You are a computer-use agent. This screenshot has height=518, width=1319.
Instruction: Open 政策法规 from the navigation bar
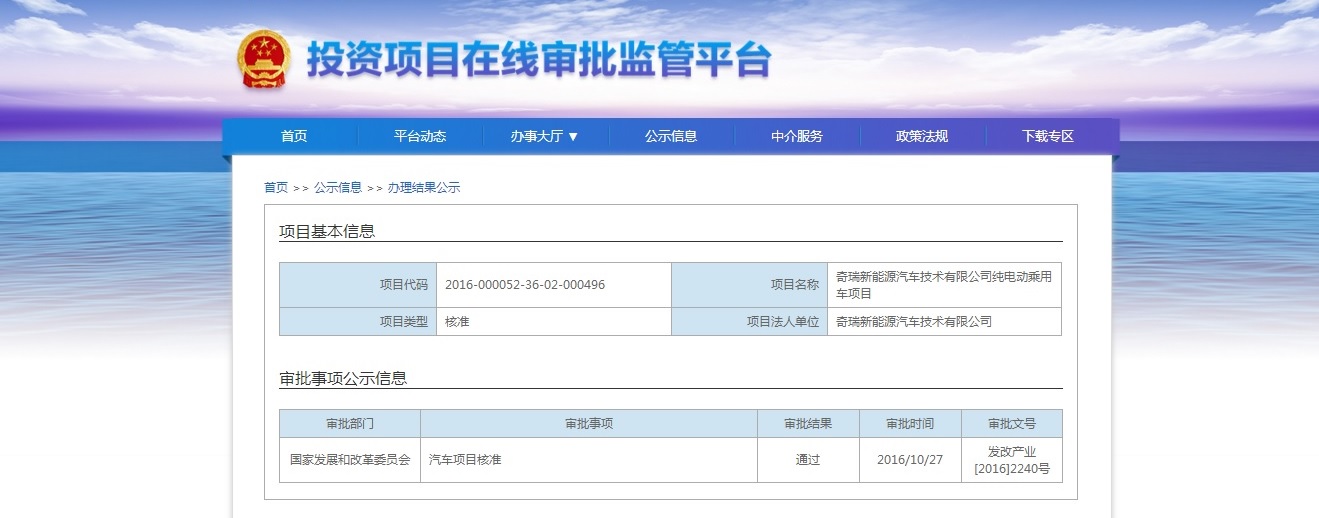[922, 137]
